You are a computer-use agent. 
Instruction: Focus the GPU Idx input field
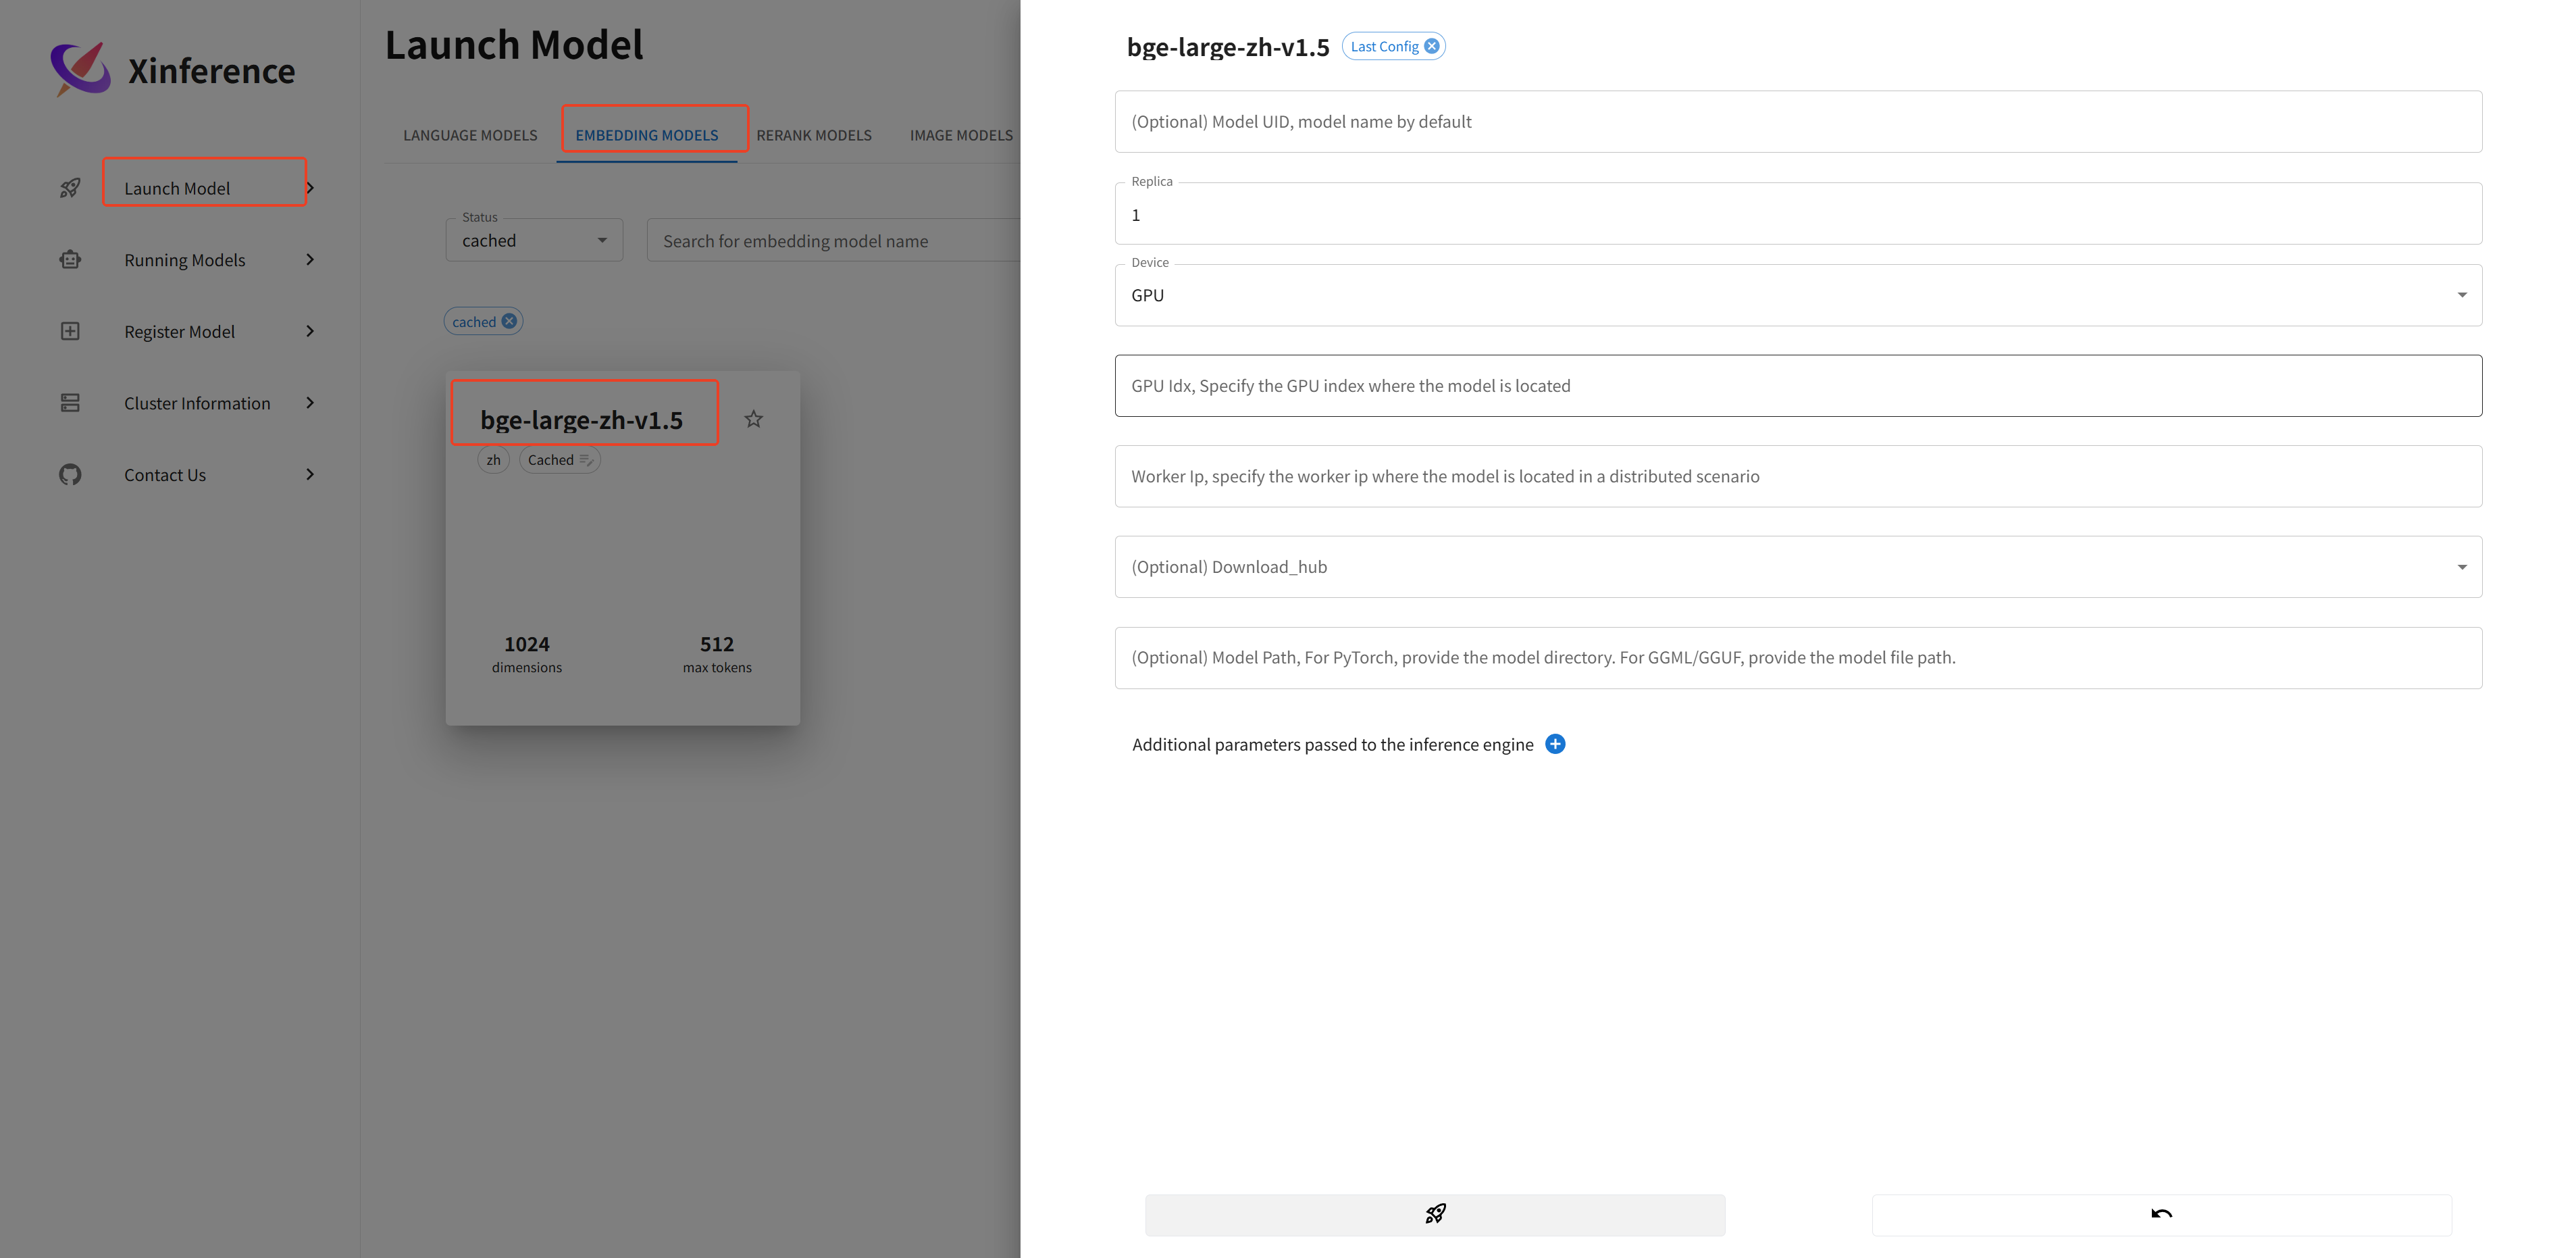(x=1797, y=386)
